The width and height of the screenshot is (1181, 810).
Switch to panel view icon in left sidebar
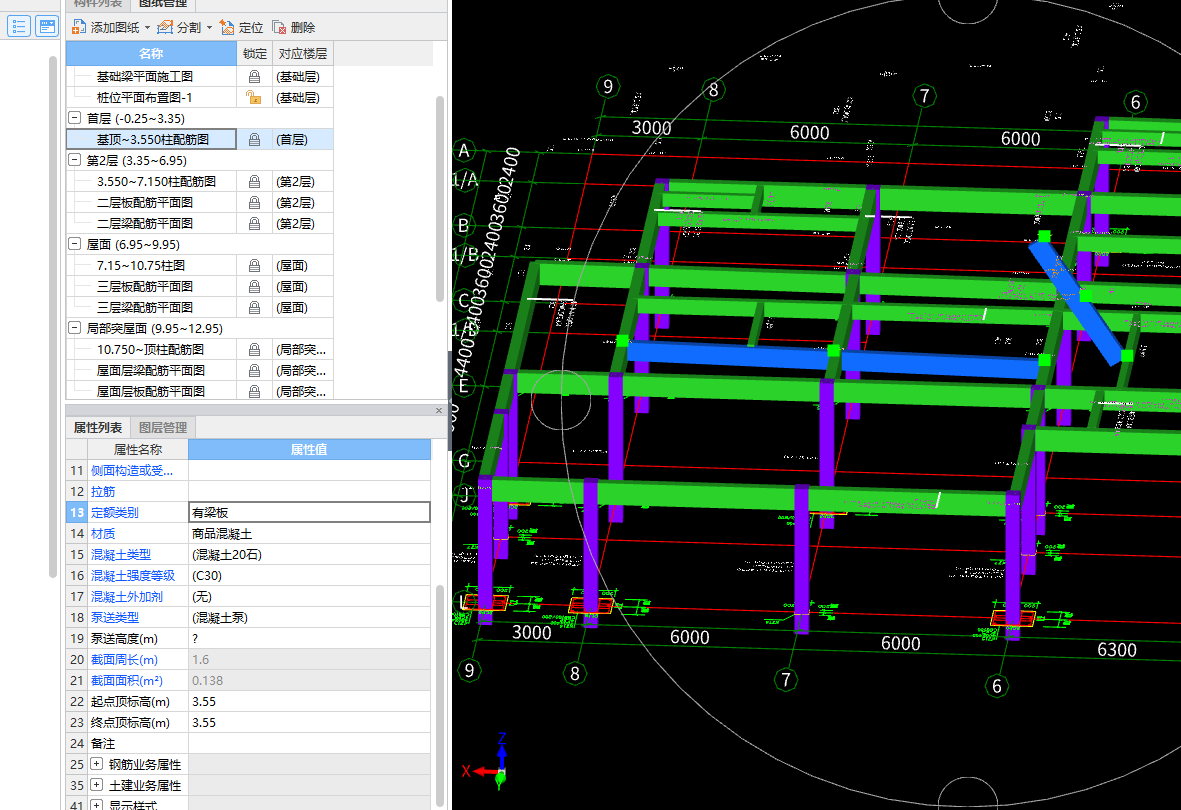tap(47, 26)
